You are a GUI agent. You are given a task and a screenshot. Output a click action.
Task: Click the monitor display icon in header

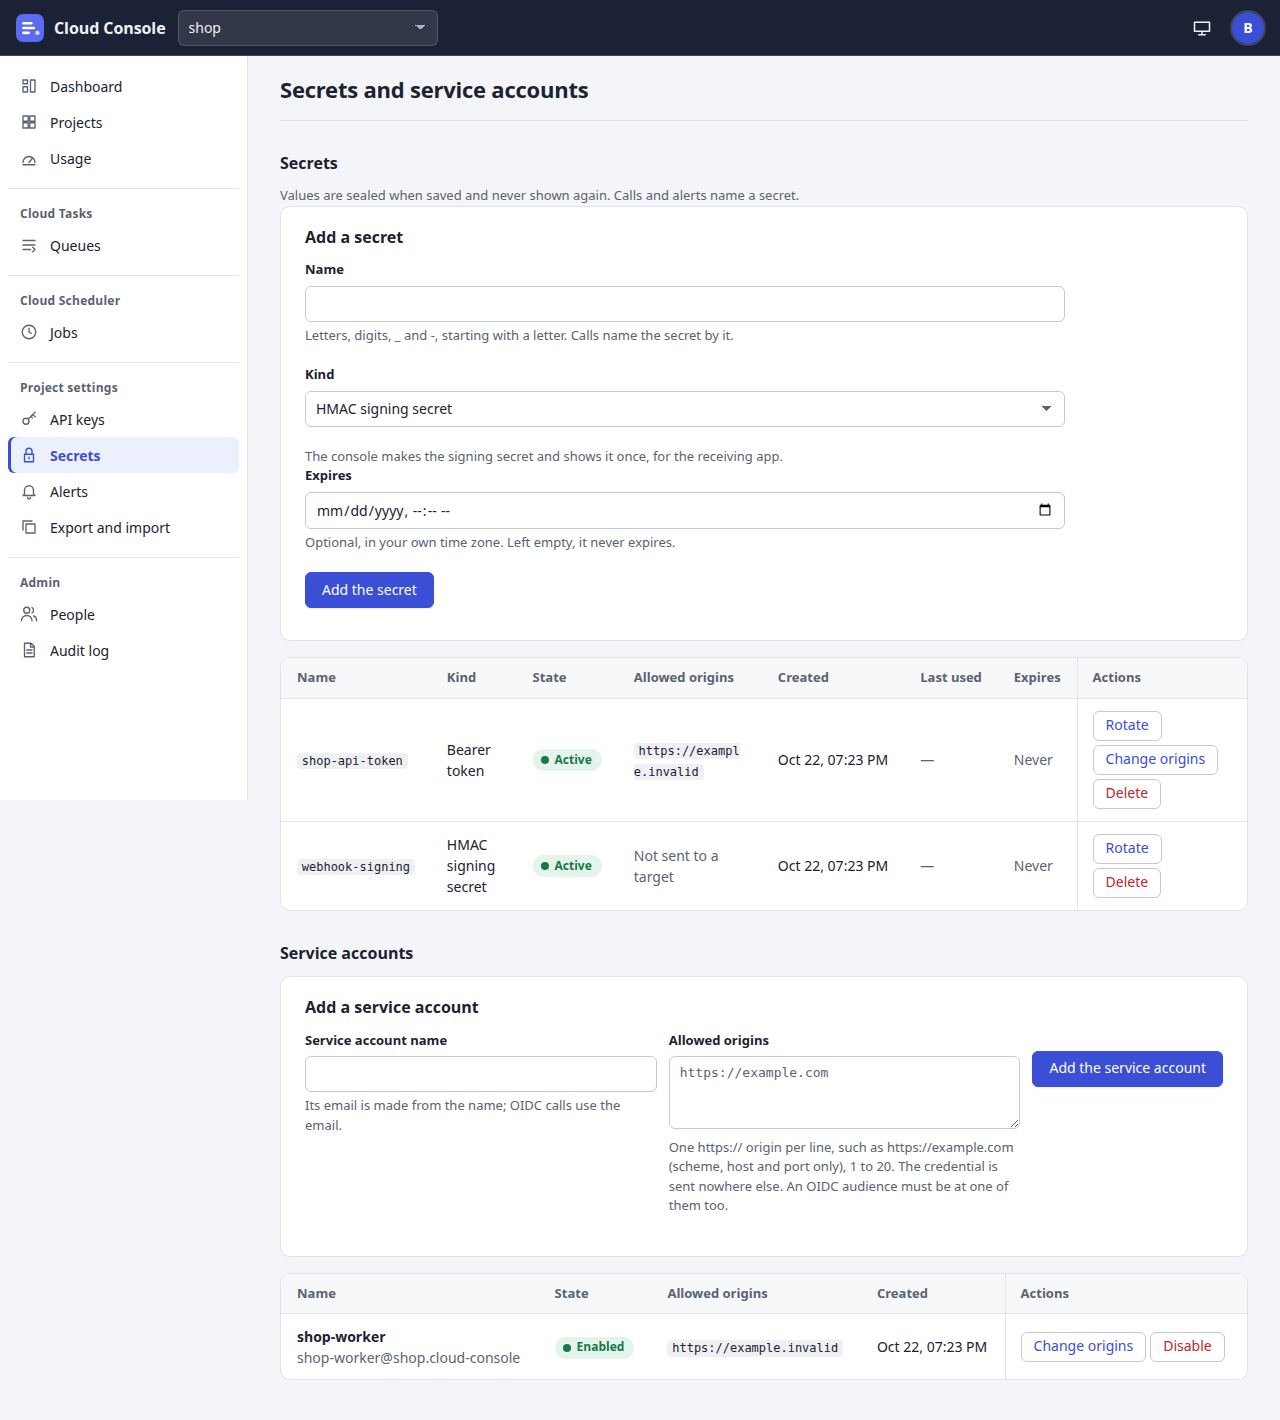point(1202,28)
